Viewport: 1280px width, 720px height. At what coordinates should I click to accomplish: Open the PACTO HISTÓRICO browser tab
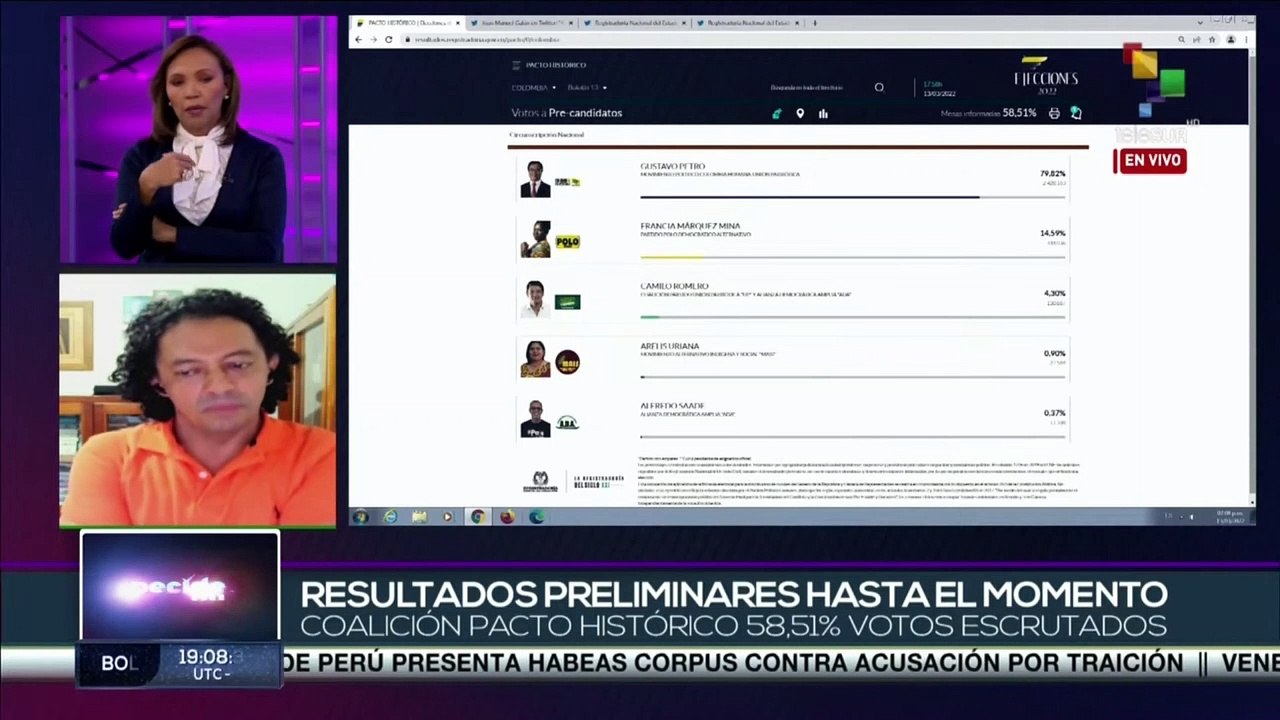(409, 23)
